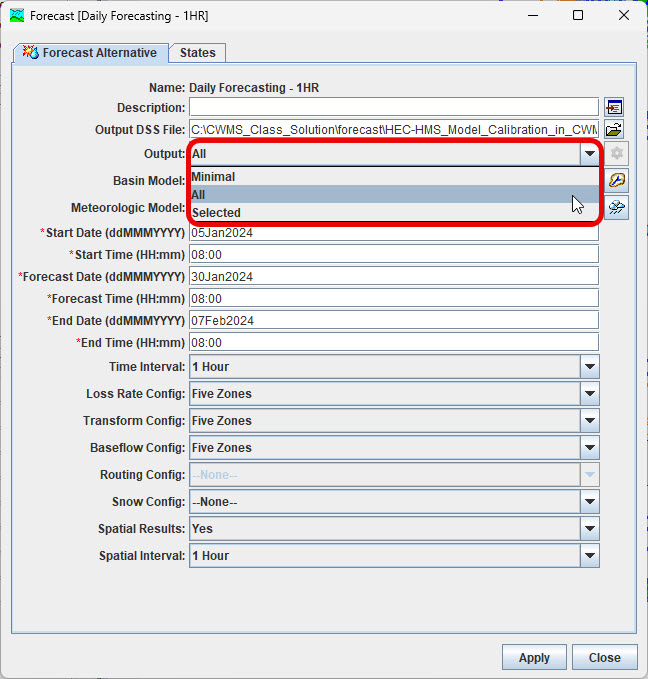Open the Loss Rate Config dropdown

click(589, 394)
